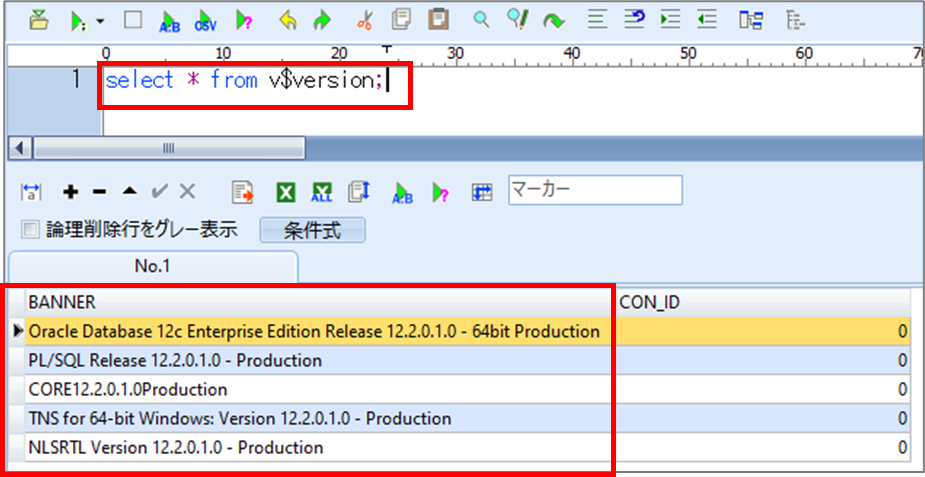
Task: Run SQL with green play icon
Action: click(78, 21)
